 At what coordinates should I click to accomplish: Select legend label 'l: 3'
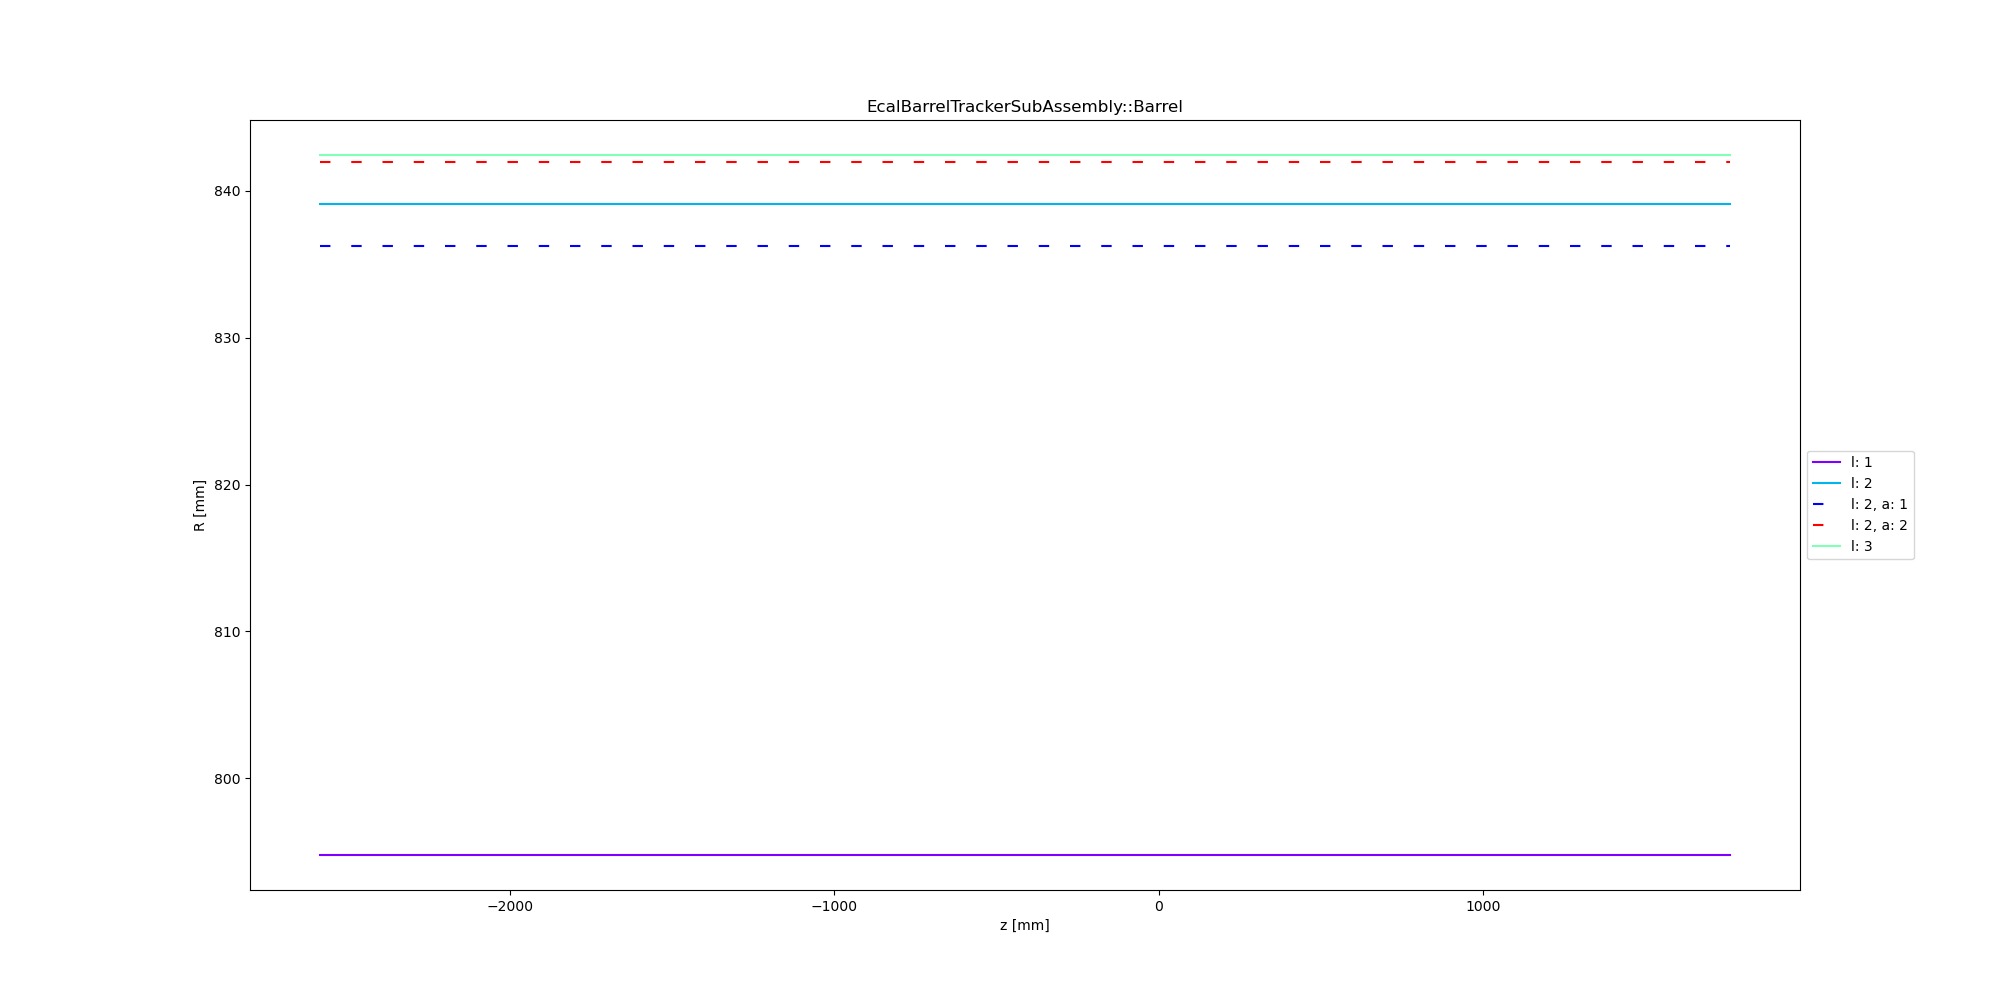(x=1861, y=546)
